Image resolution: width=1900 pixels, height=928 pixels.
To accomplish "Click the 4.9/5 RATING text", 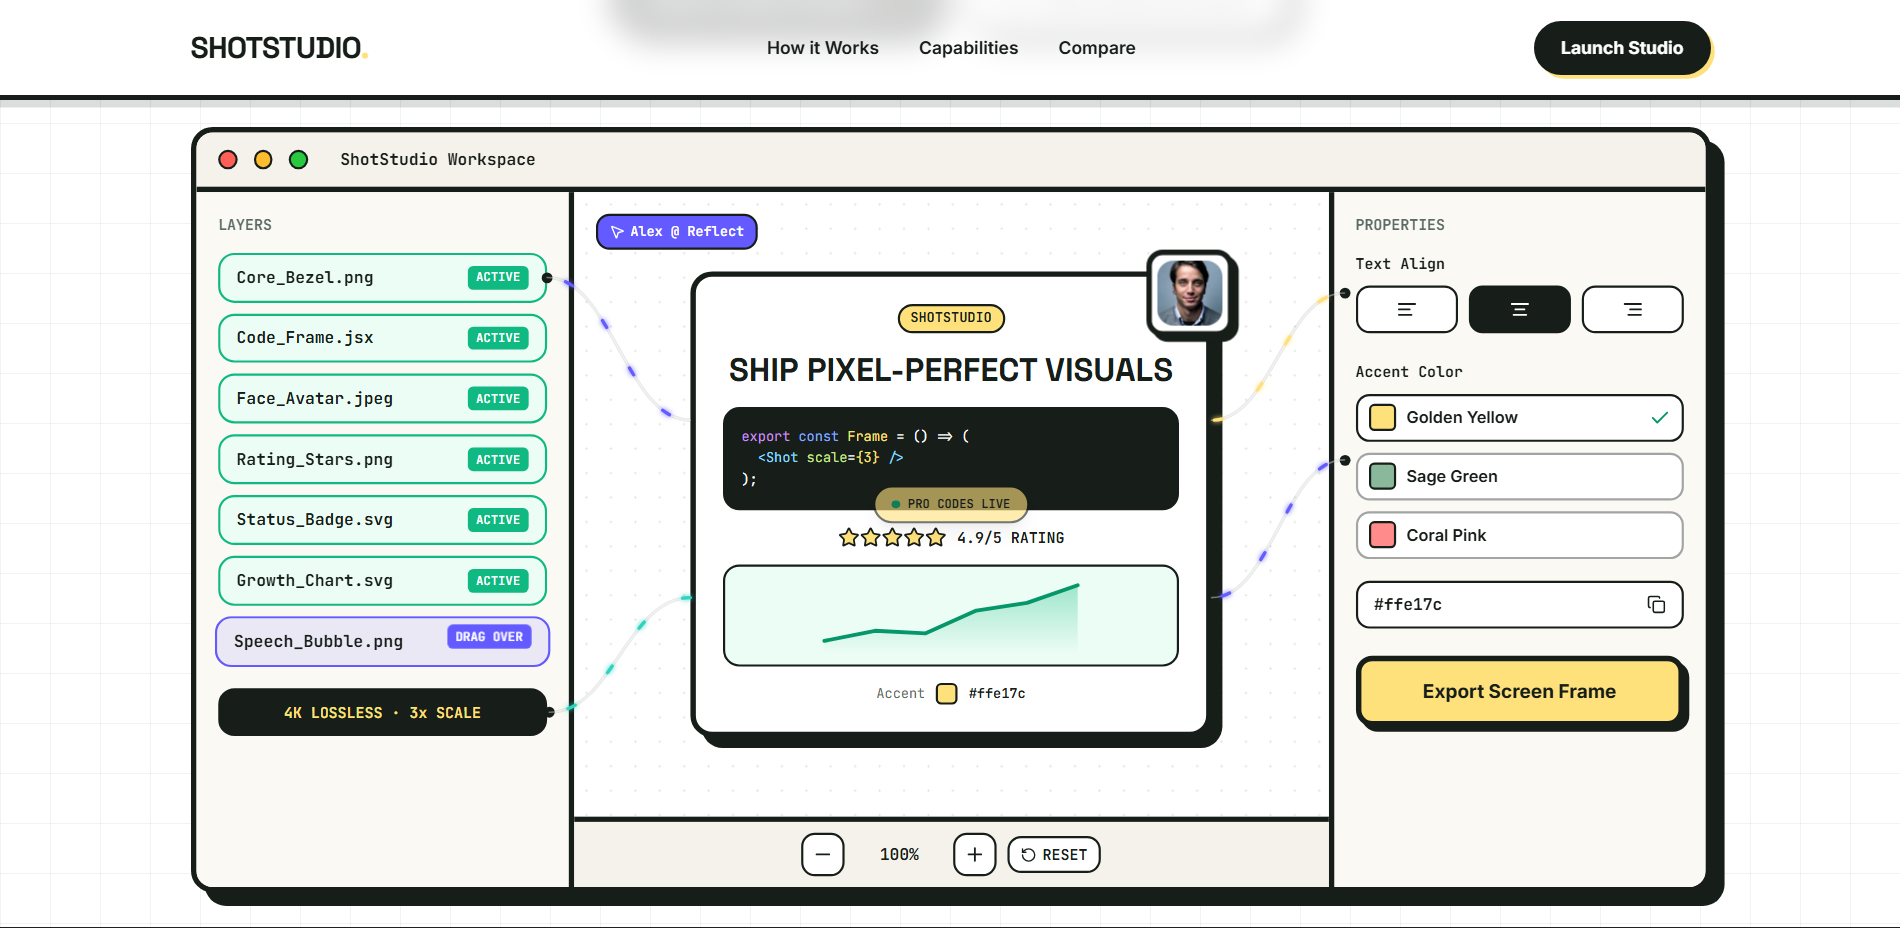I will (x=1010, y=538).
